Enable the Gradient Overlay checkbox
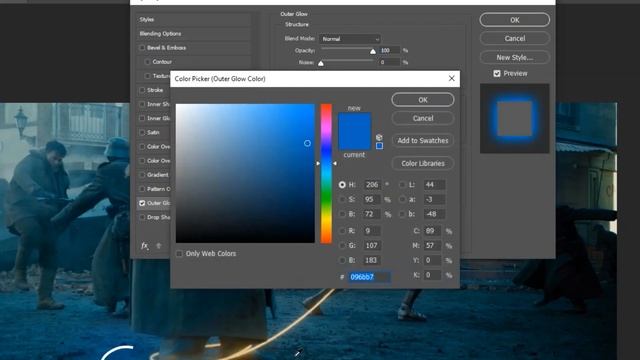Image resolution: width=640 pixels, height=360 pixels. (x=142, y=175)
